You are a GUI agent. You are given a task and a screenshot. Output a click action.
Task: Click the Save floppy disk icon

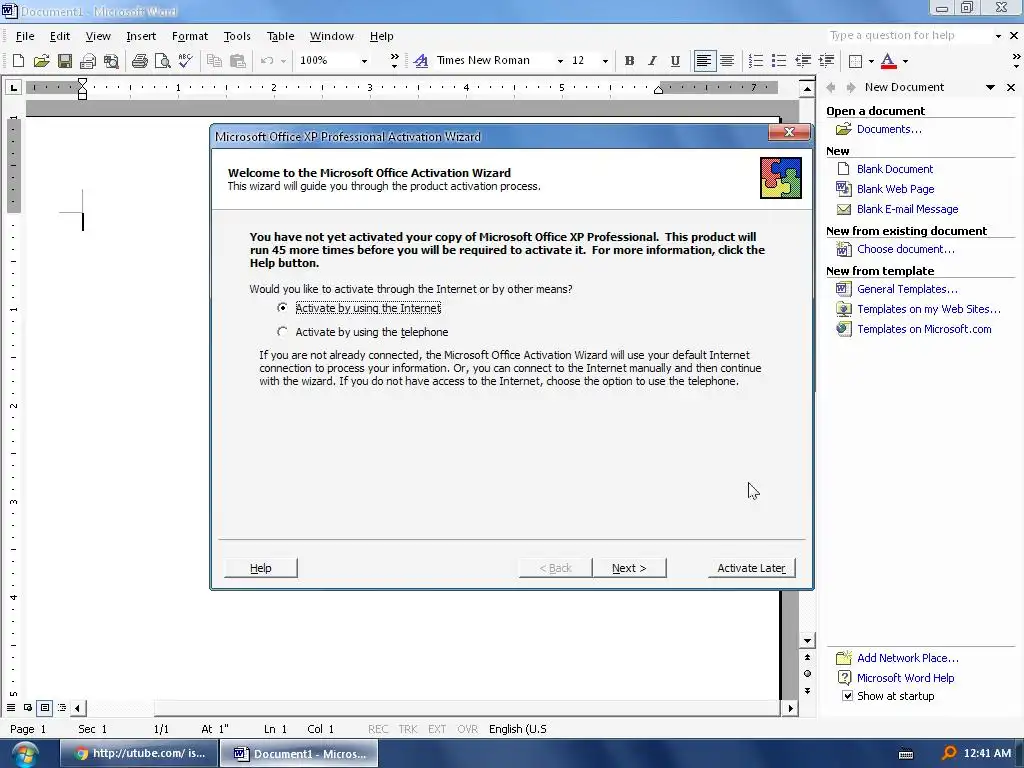[x=65, y=61]
